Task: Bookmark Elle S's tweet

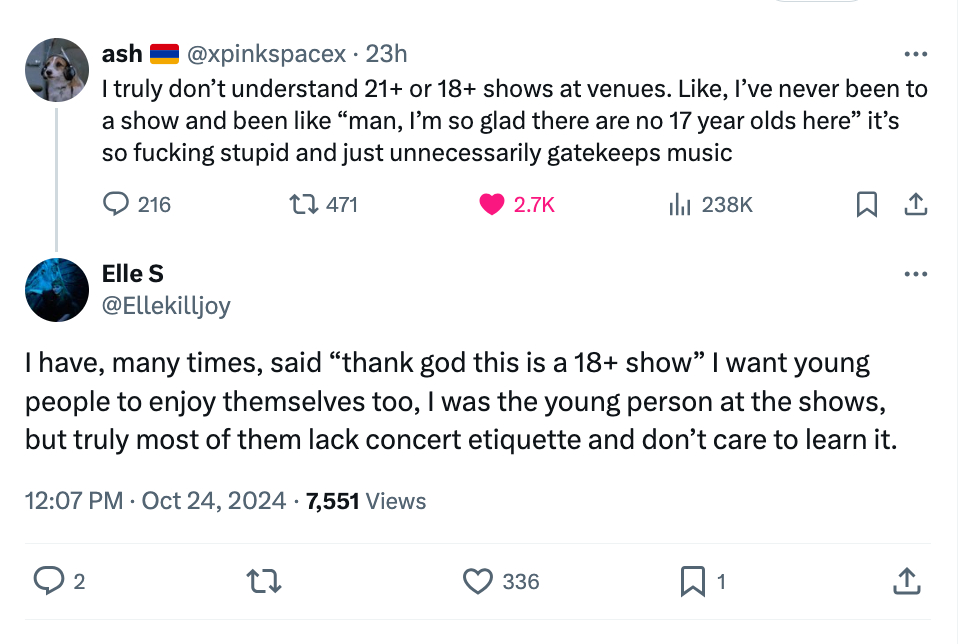Action: (692, 580)
